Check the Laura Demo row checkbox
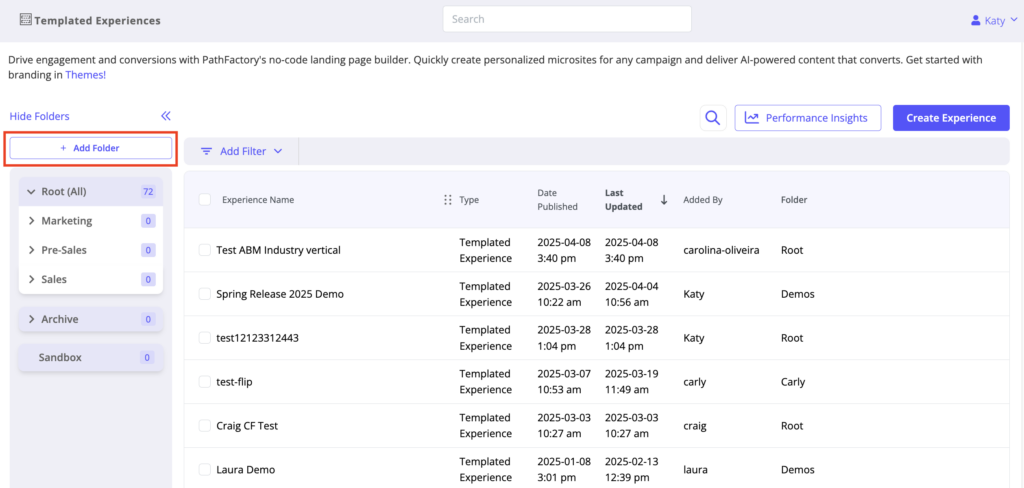1024x488 pixels. click(205, 469)
